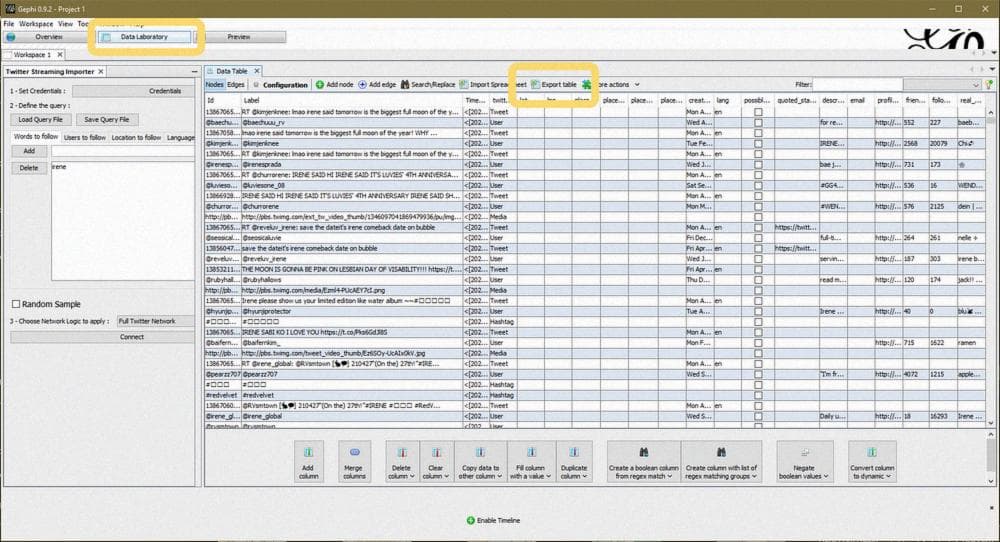Open the Workspace menu
1000x542 pixels.
36,24
